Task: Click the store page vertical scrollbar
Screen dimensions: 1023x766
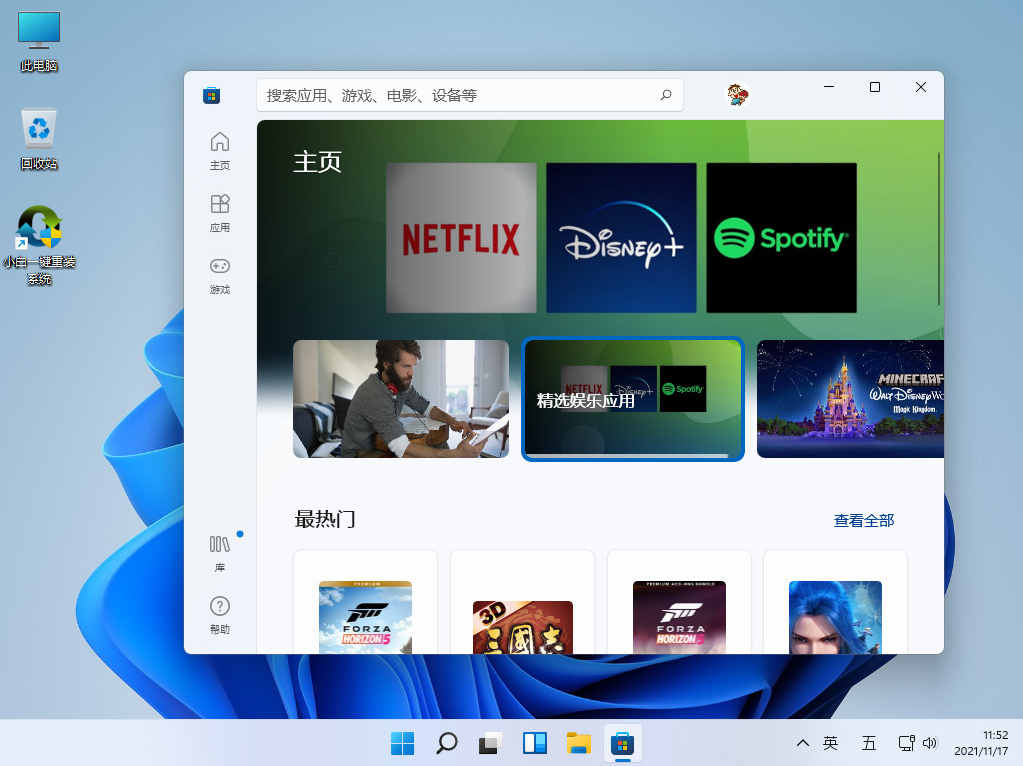Action: [x=939, y=228]
